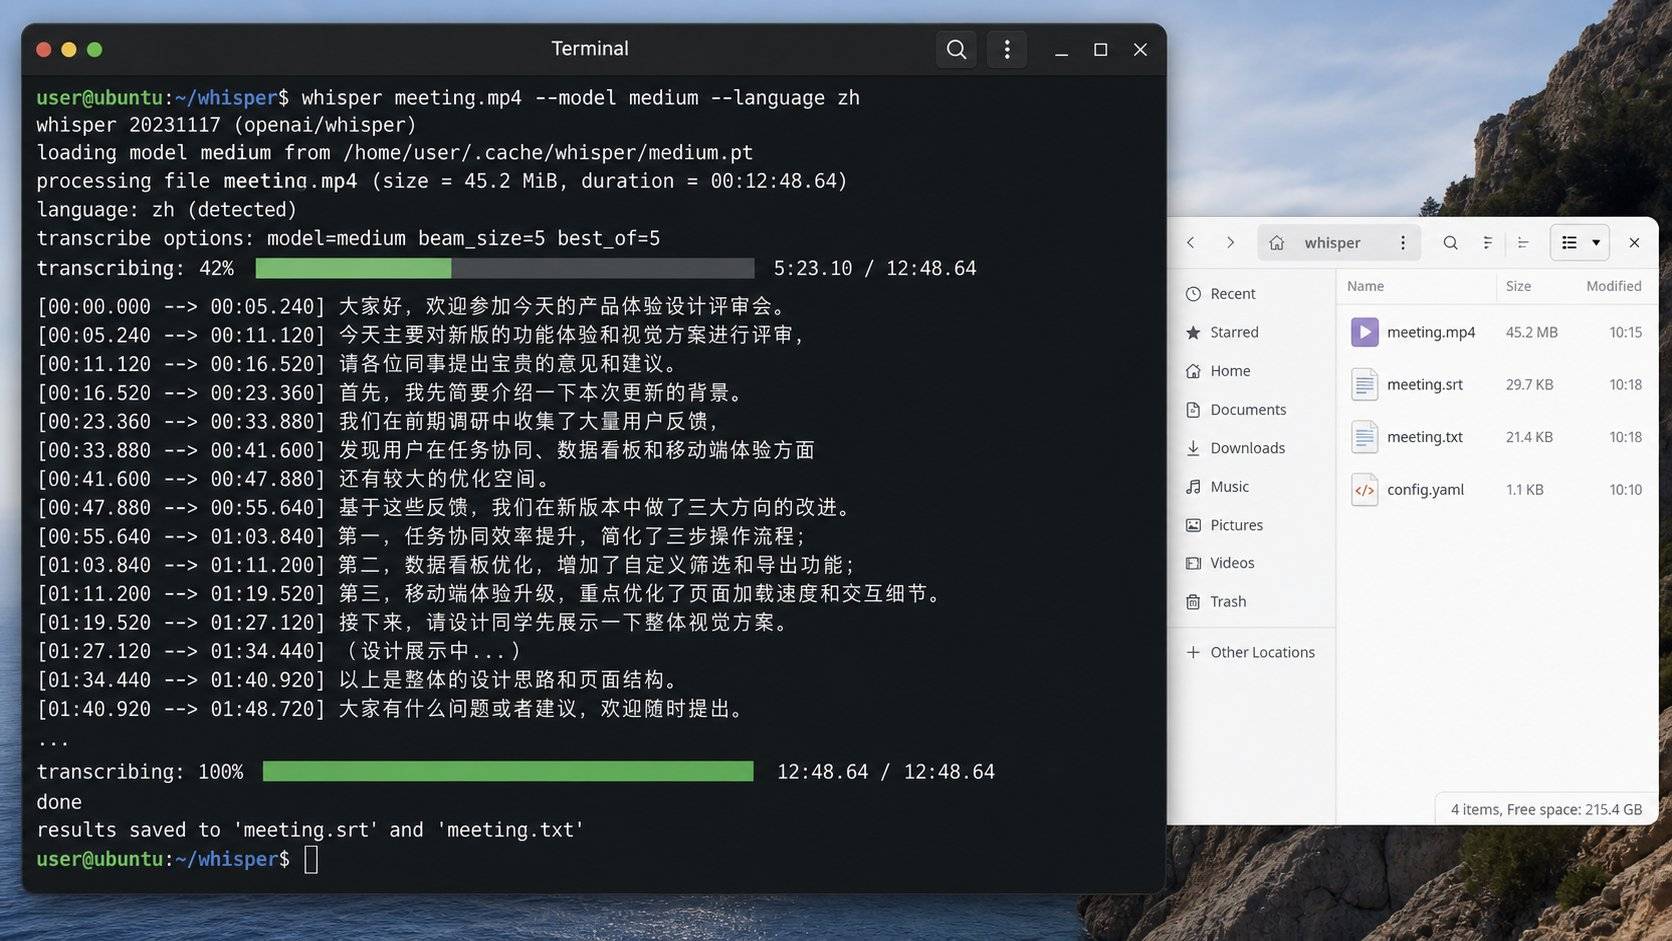
Task: Sort files by Modified column header
Action: [1613, 286]
